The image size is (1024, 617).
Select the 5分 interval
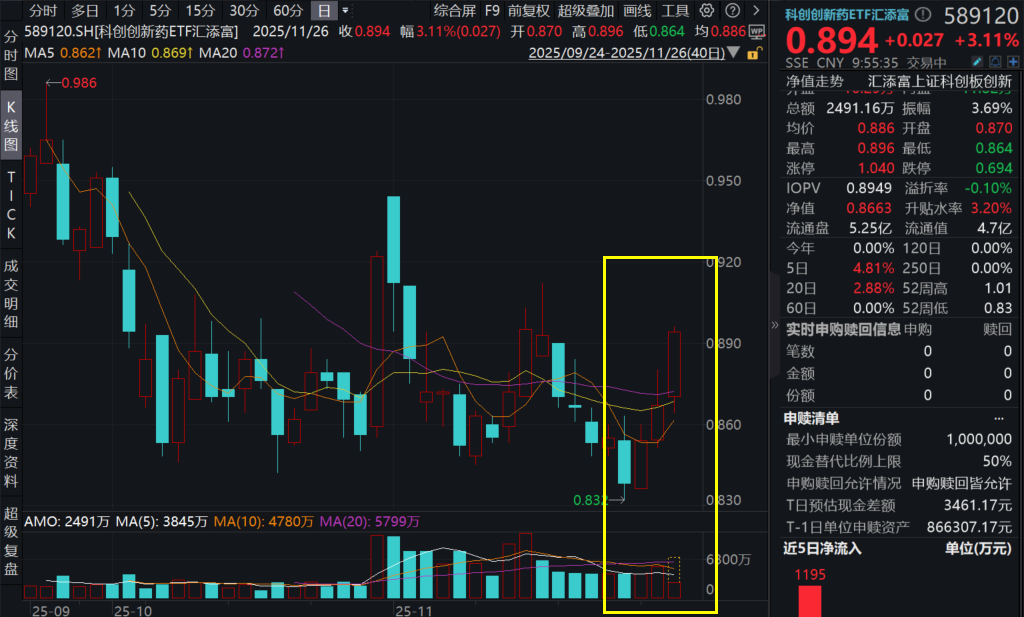point(160,10)
